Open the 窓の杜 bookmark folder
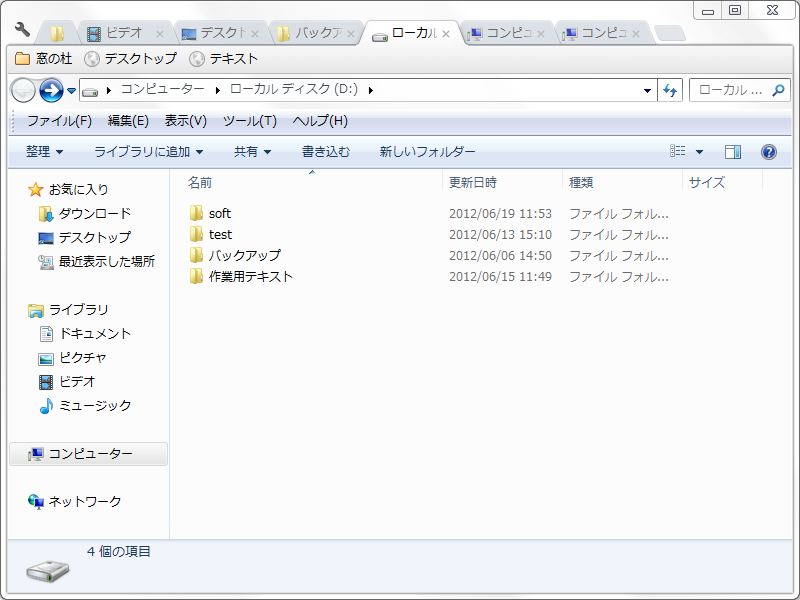This screenshot has height=600, width=800. [44, 59]
